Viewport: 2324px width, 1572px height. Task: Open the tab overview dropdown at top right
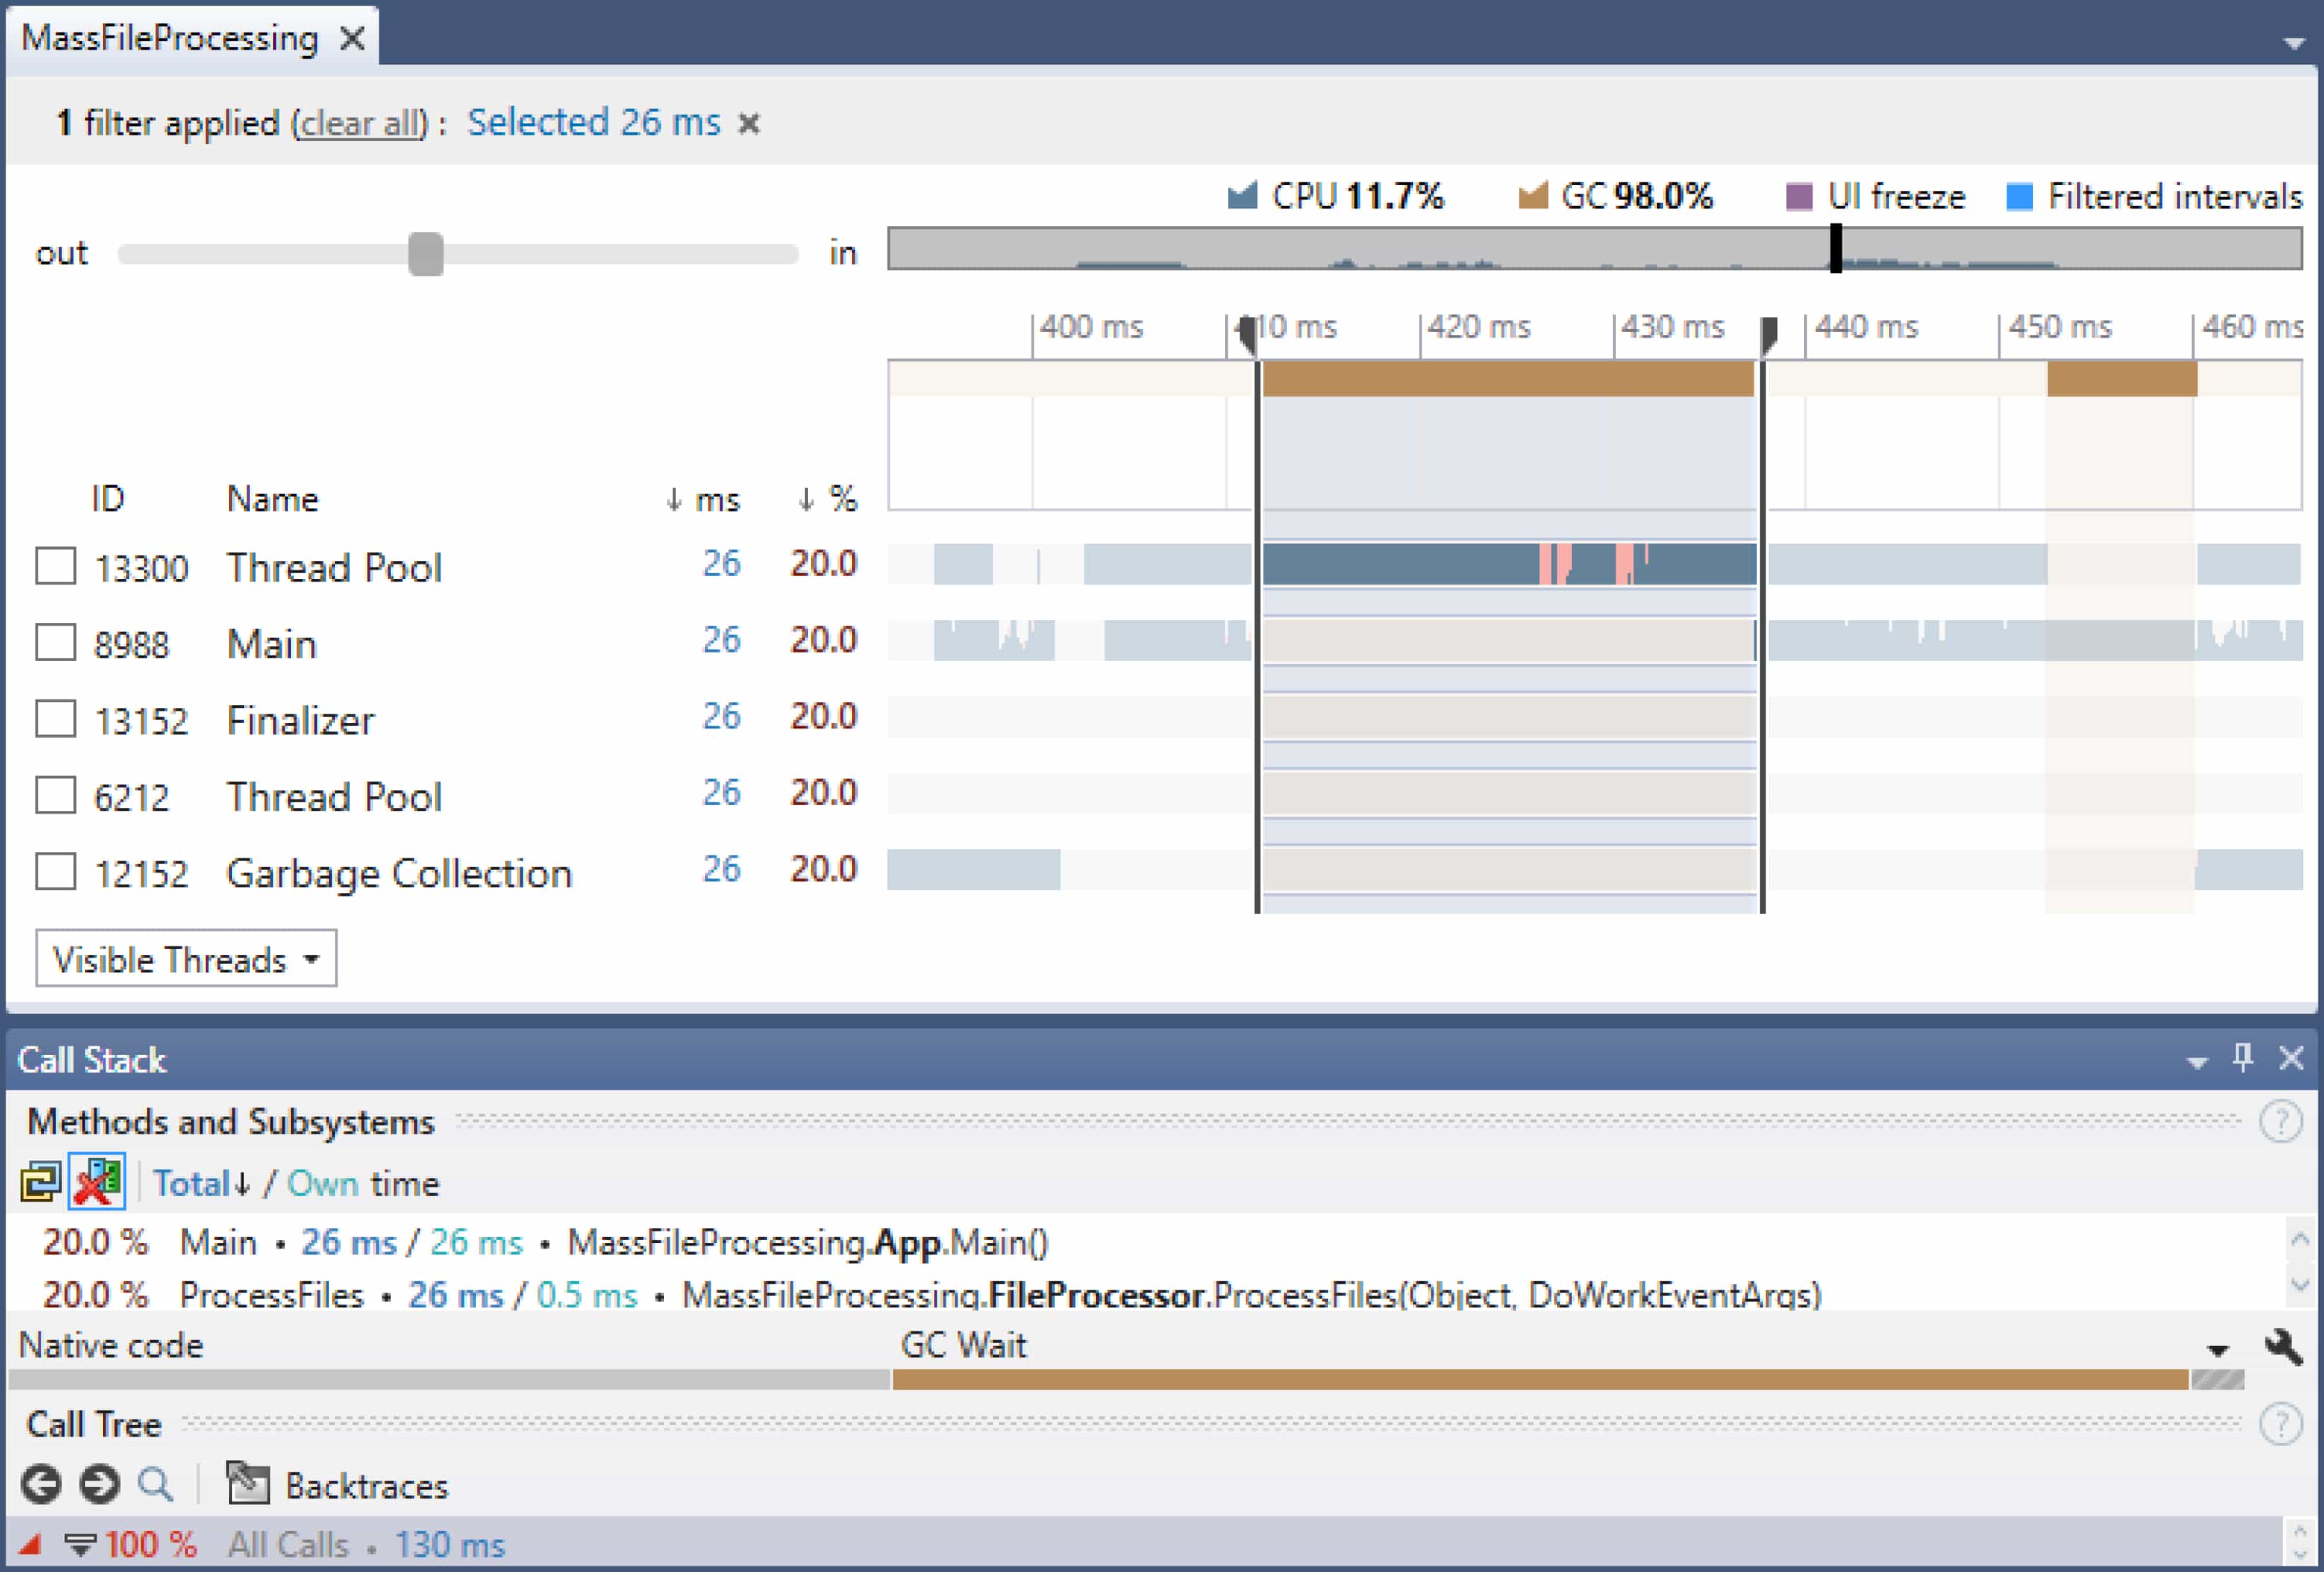click(2293, 42)
